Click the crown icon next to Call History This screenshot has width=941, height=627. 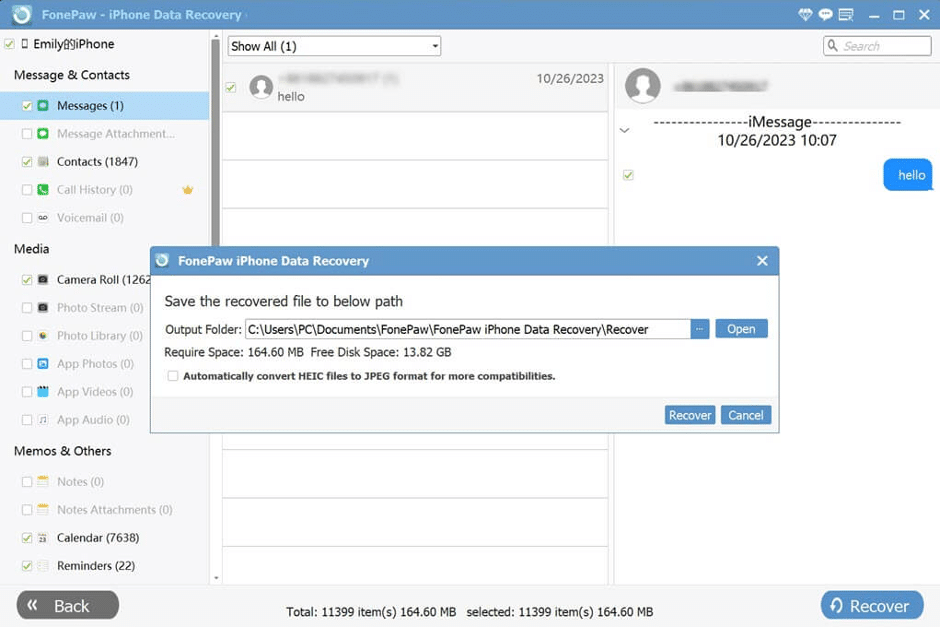[187, 189]
